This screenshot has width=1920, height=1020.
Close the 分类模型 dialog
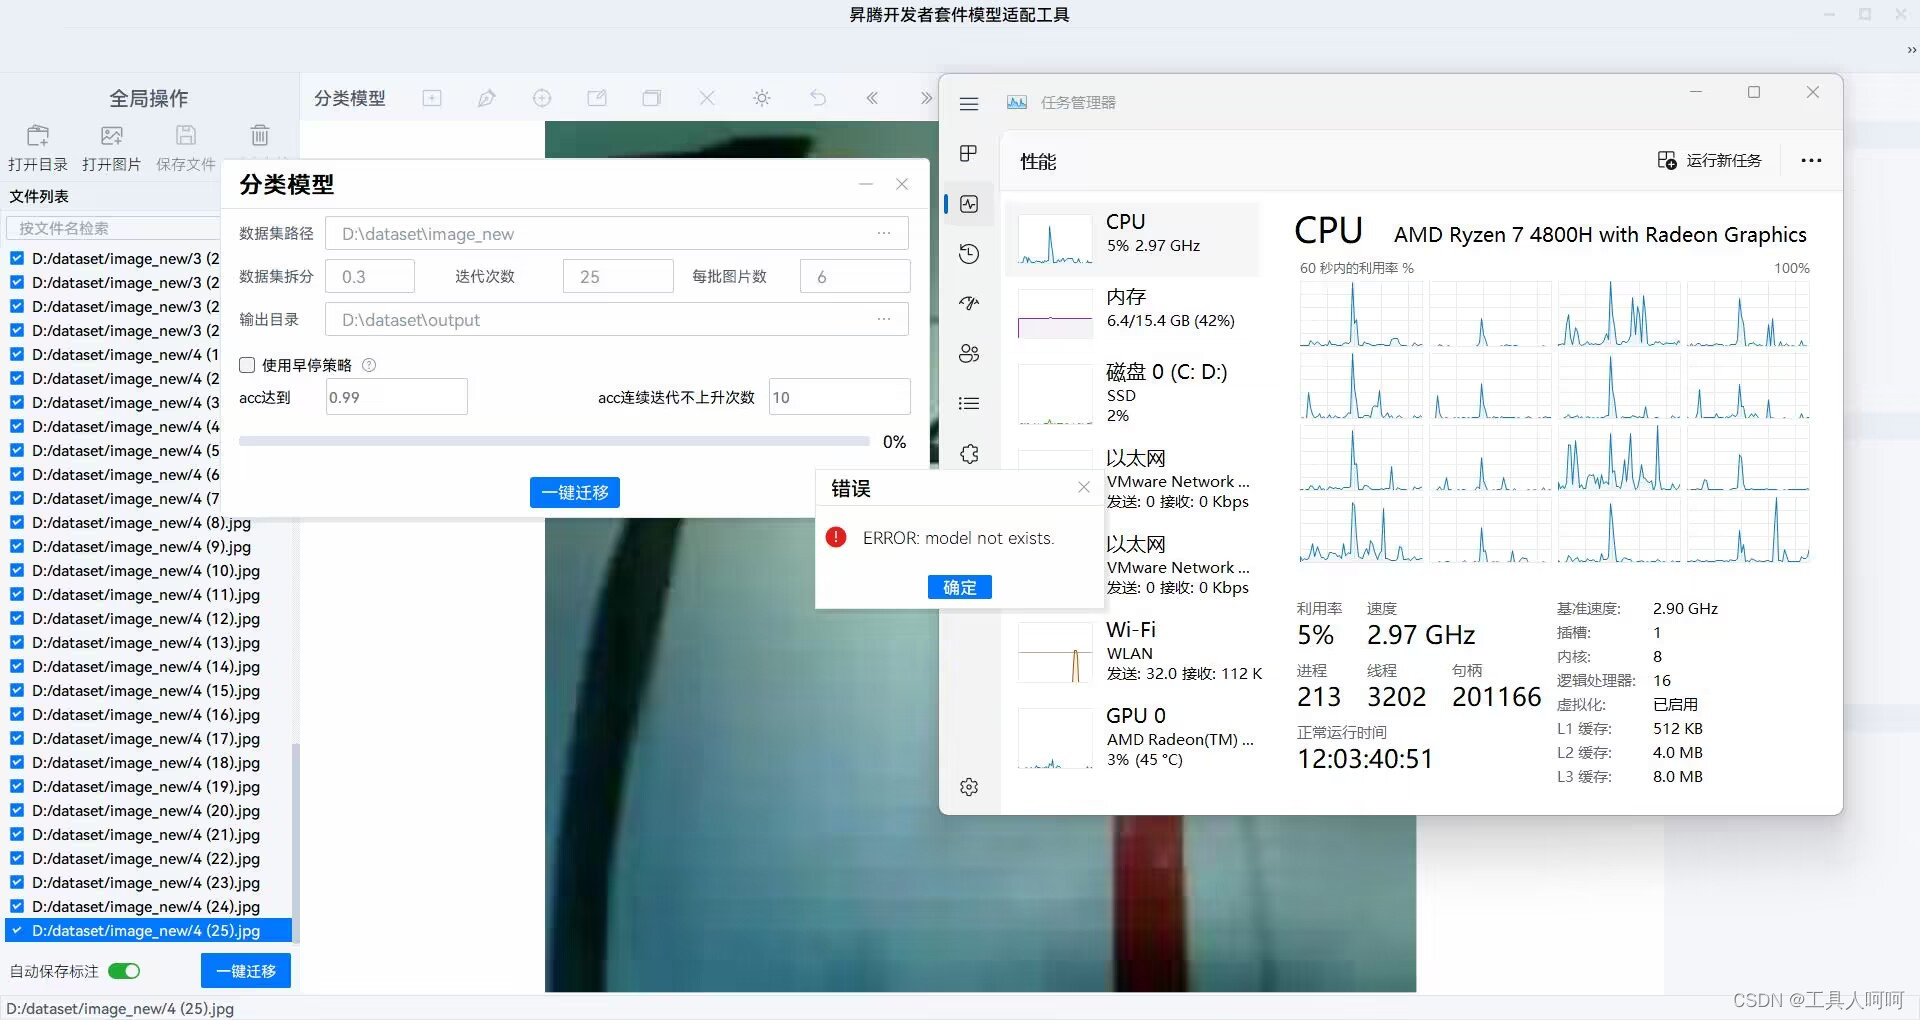click(902, 184)
